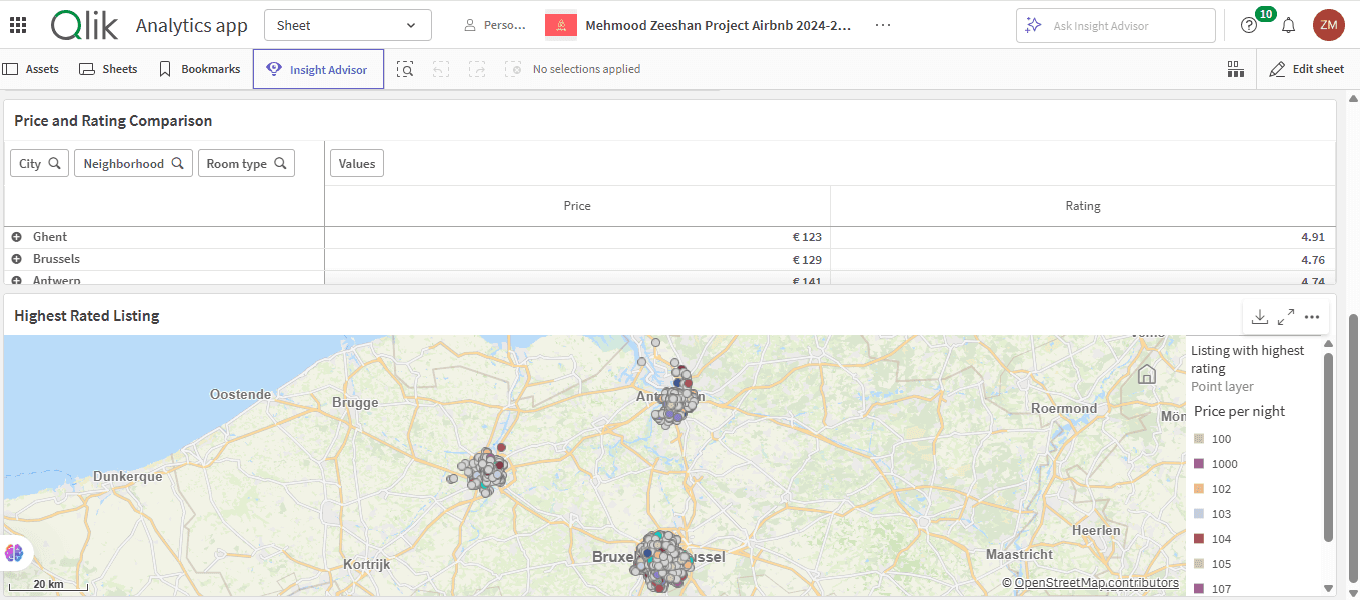The image size is (1360, 600).
Task: Expand the Ghent row
Action: tap(16, 237)
